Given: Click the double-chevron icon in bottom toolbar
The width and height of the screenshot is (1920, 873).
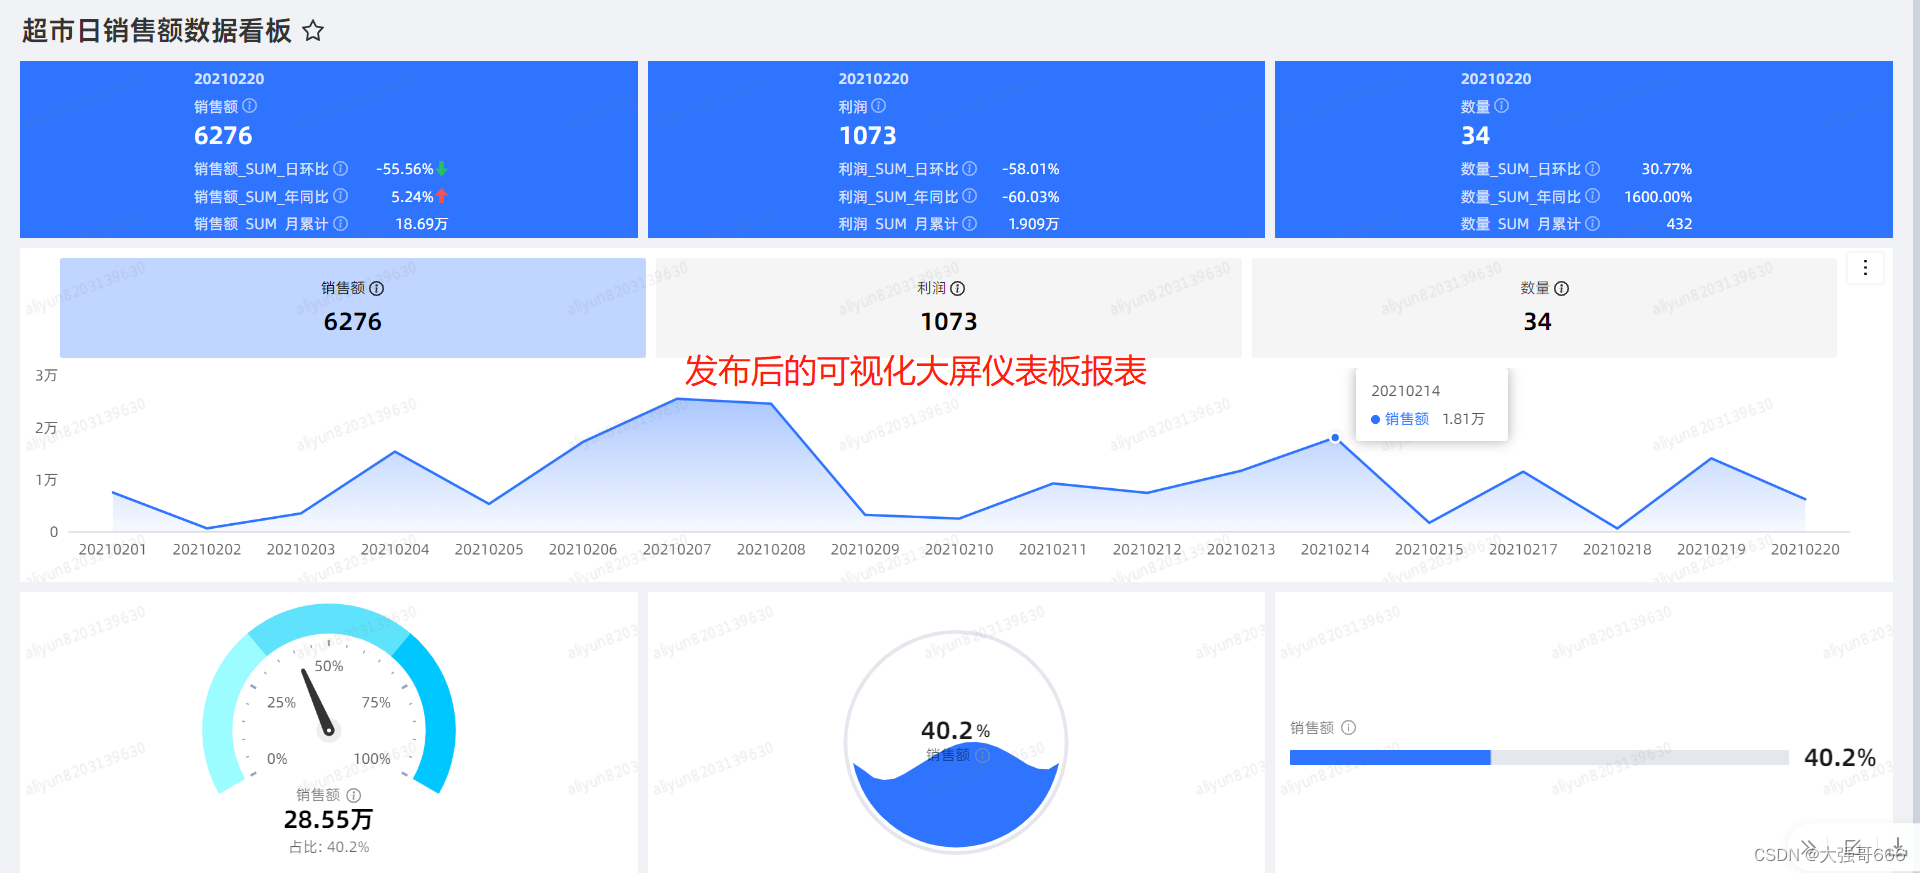Looking at the screenshot, I should click(1808, 848).
